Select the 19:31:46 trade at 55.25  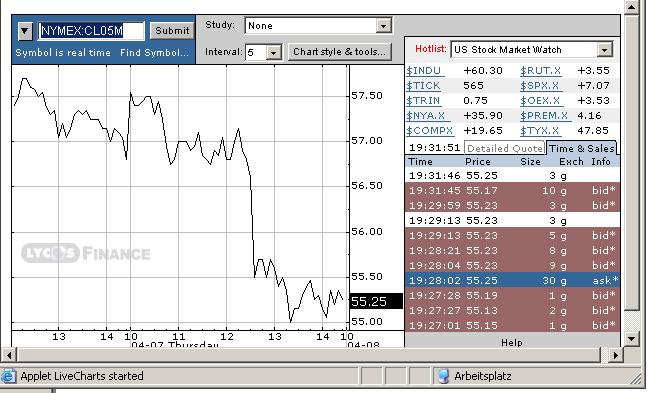click(512, 176)
